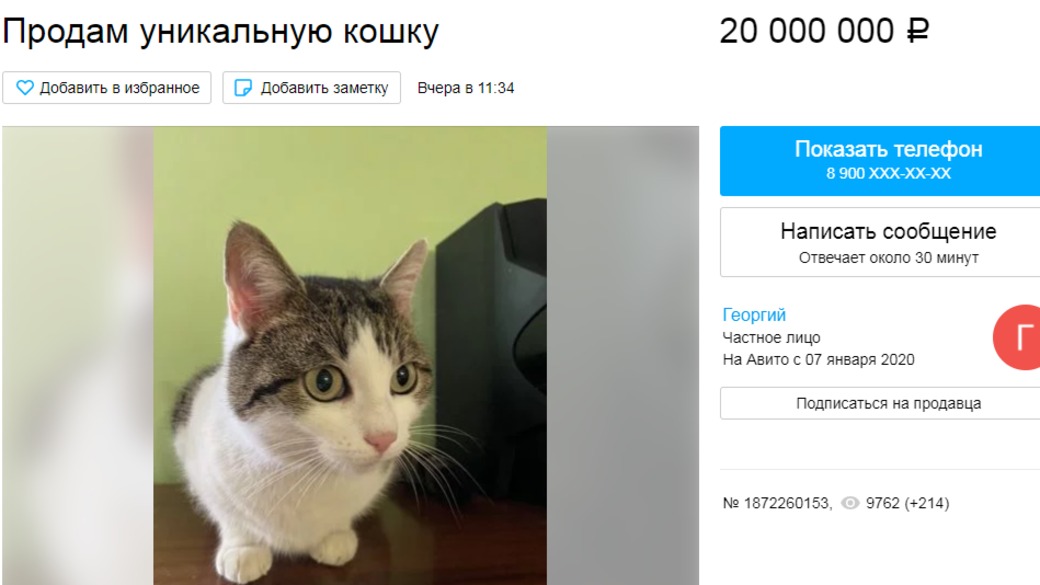The width and height of the screenshot is (1040, 585).
Task: Click listing title Продам уникальную кошку
Action: [221, 32]
